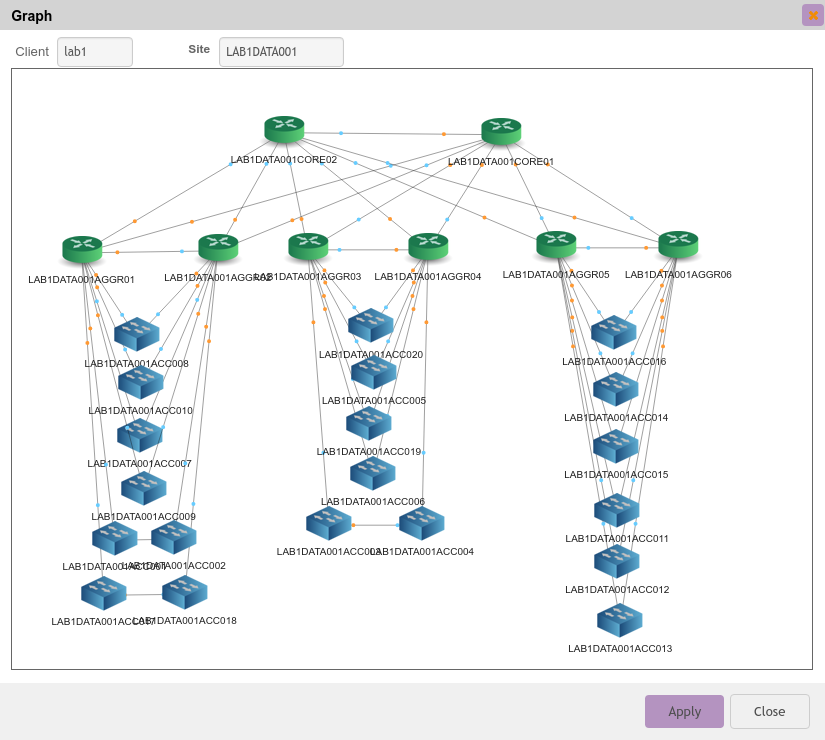
Task: Click the LAB1DATA001ACC020 switch icon
Action: point(371,325)
